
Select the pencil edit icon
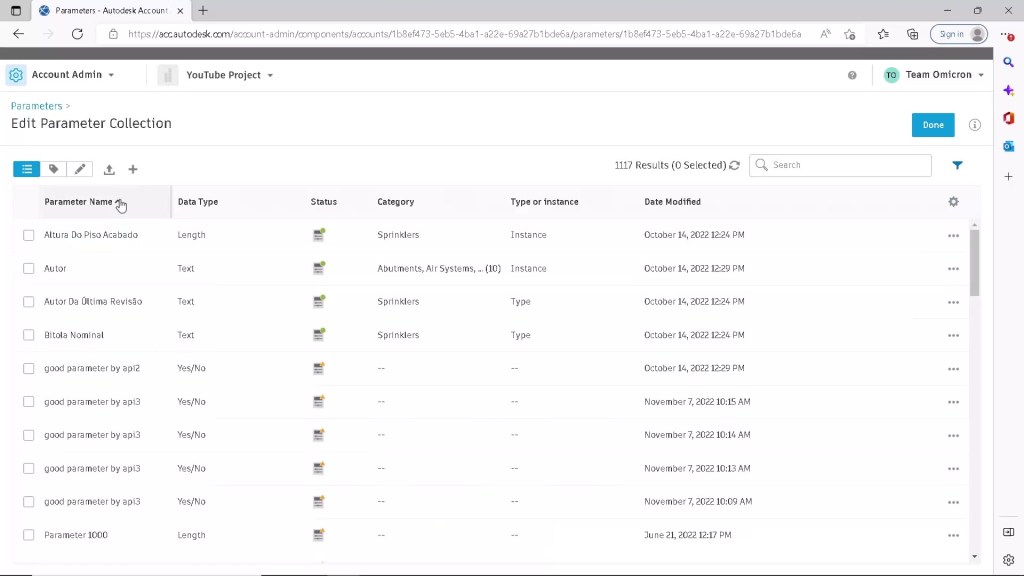[80, 169]
